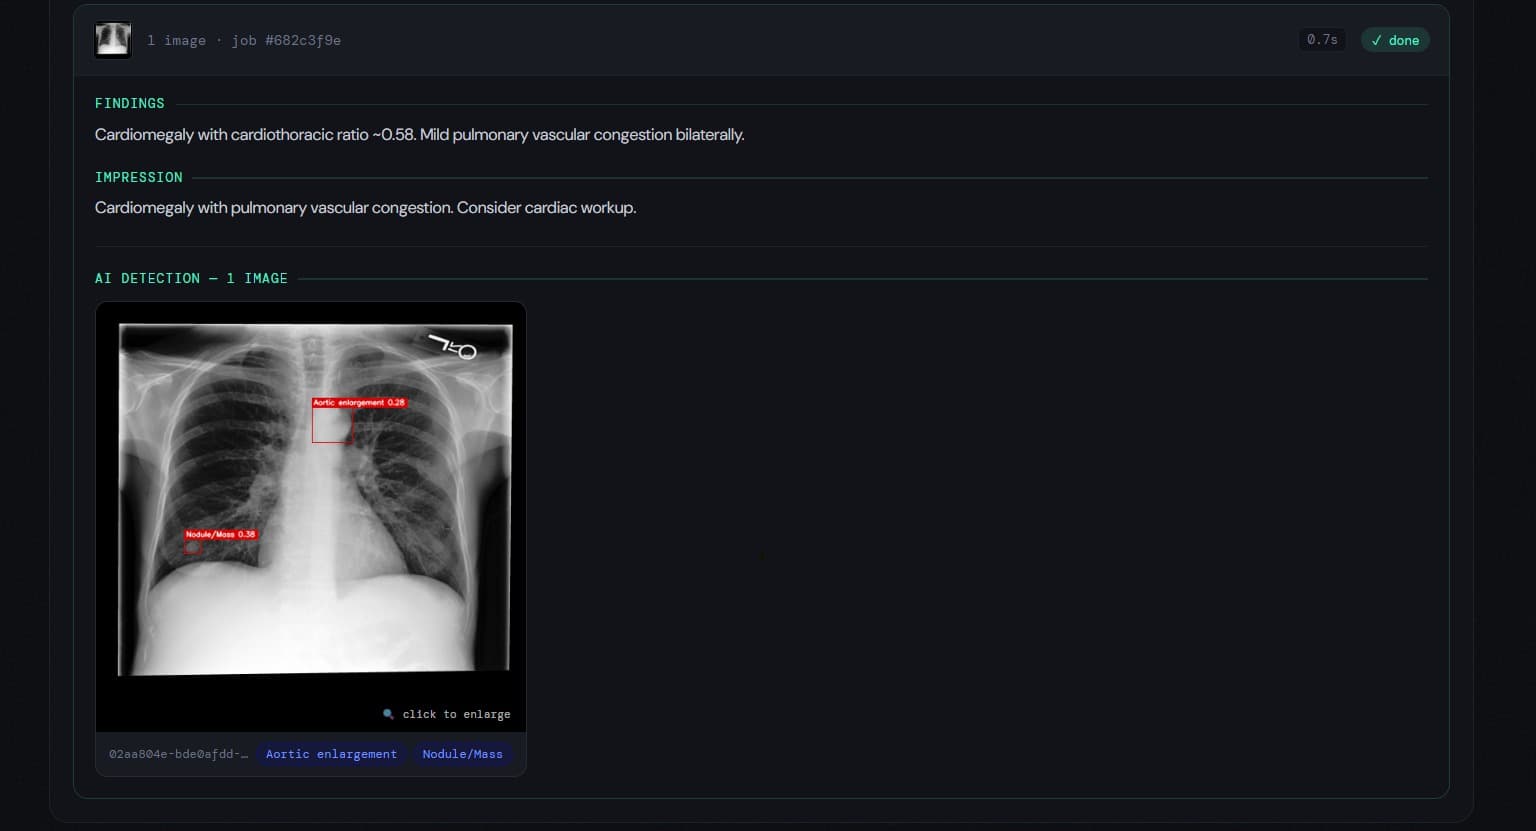Click the Nodule/Mass 0.38 detection label

point(220,534)
